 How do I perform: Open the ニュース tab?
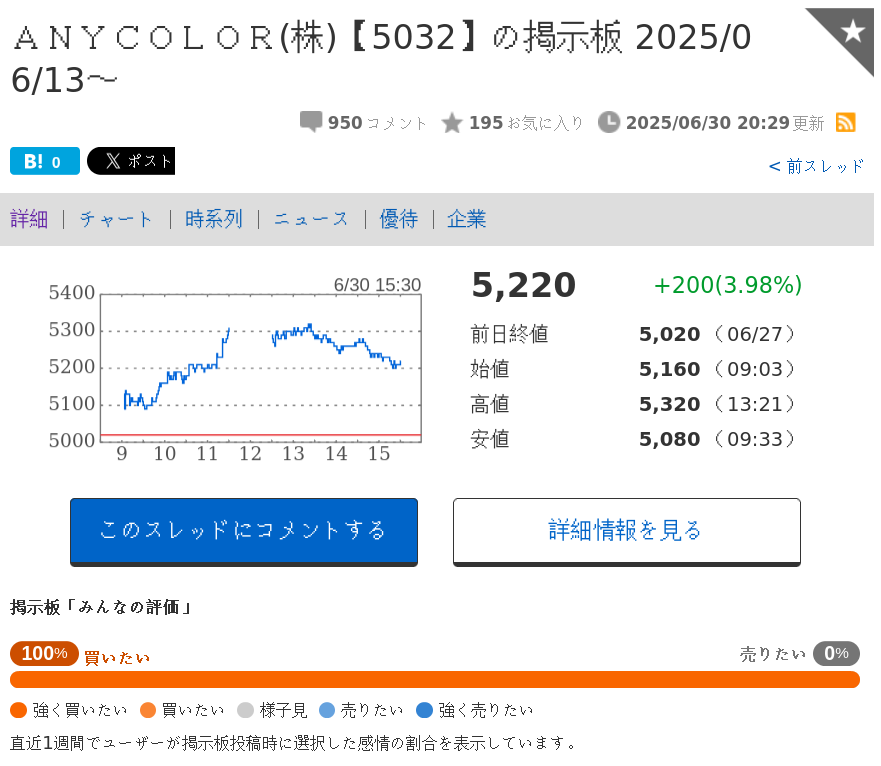311,219
